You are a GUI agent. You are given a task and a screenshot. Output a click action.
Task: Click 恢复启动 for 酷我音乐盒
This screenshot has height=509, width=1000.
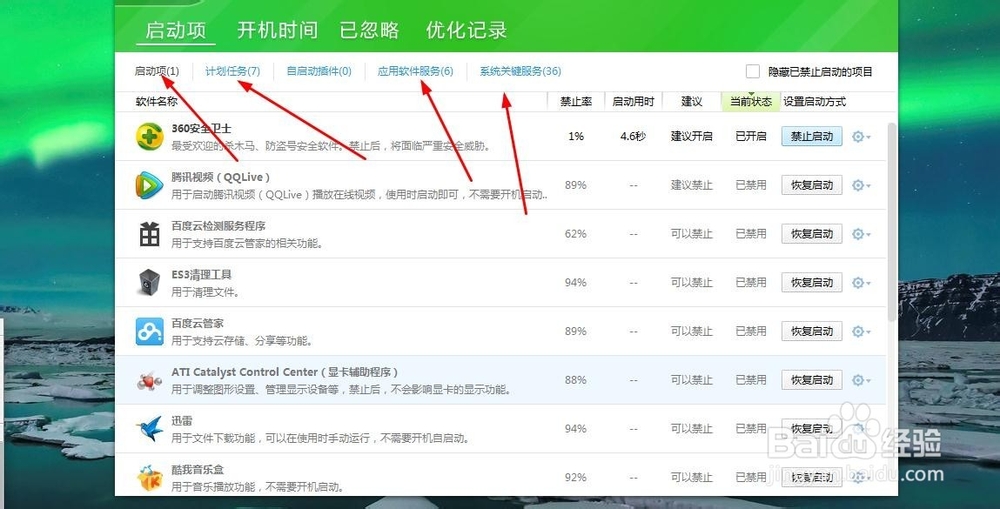pyautogui.click(x=812, y=477)
